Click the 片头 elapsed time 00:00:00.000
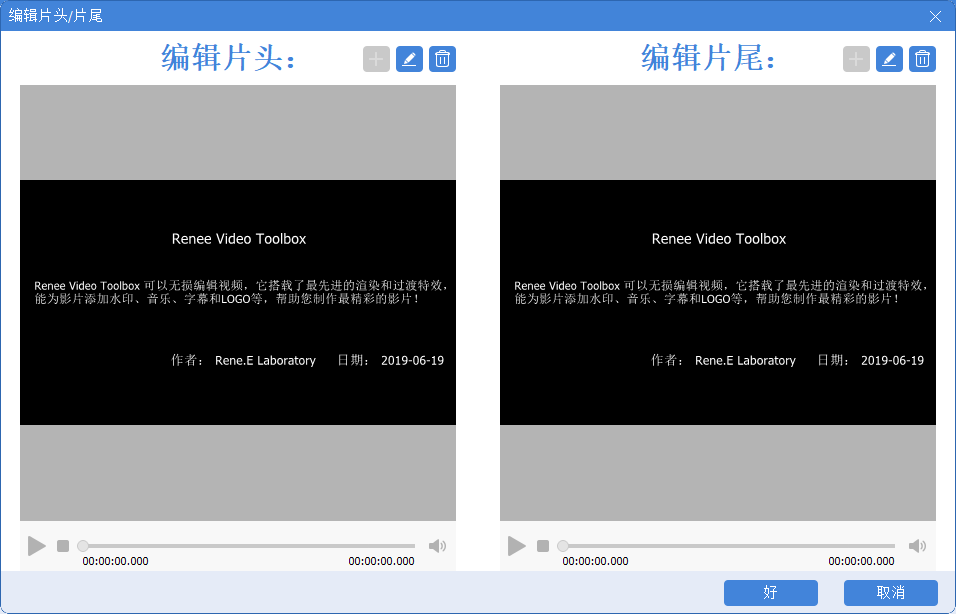Screen dimensions: 956x614 pyautogui.click(x=115, y=561)
